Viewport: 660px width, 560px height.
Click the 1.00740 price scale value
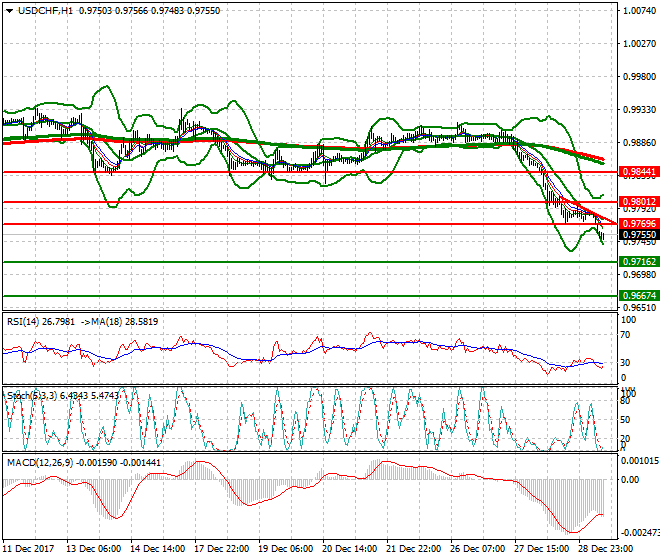point(639,11)
